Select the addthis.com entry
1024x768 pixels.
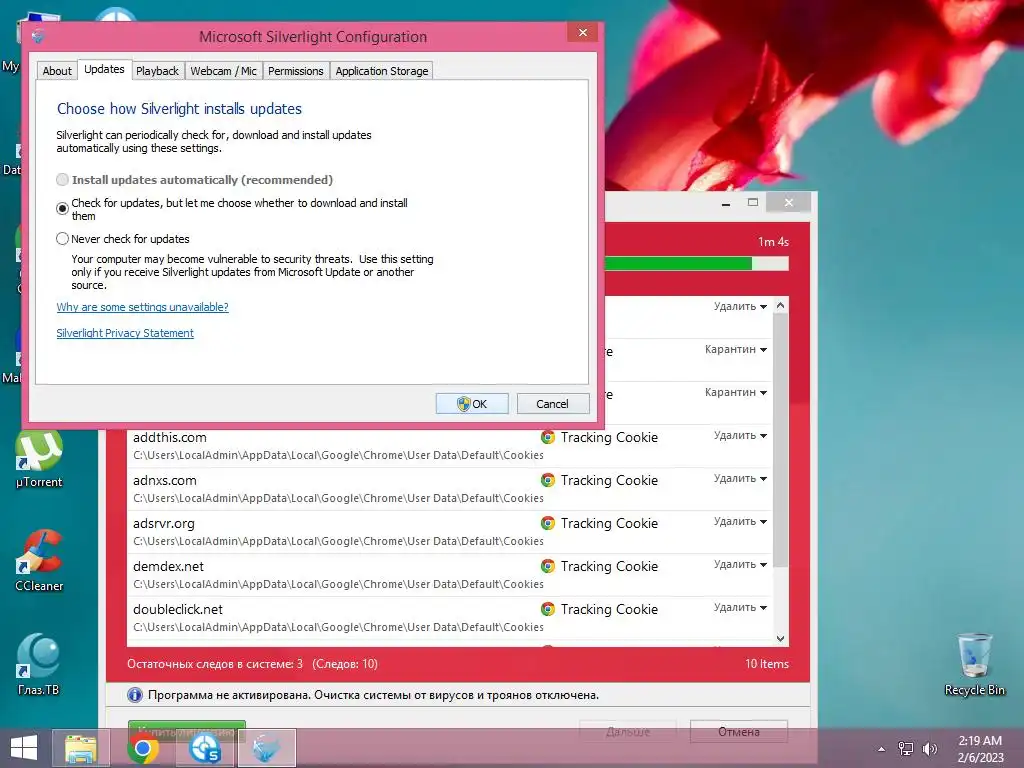(450, 446)
